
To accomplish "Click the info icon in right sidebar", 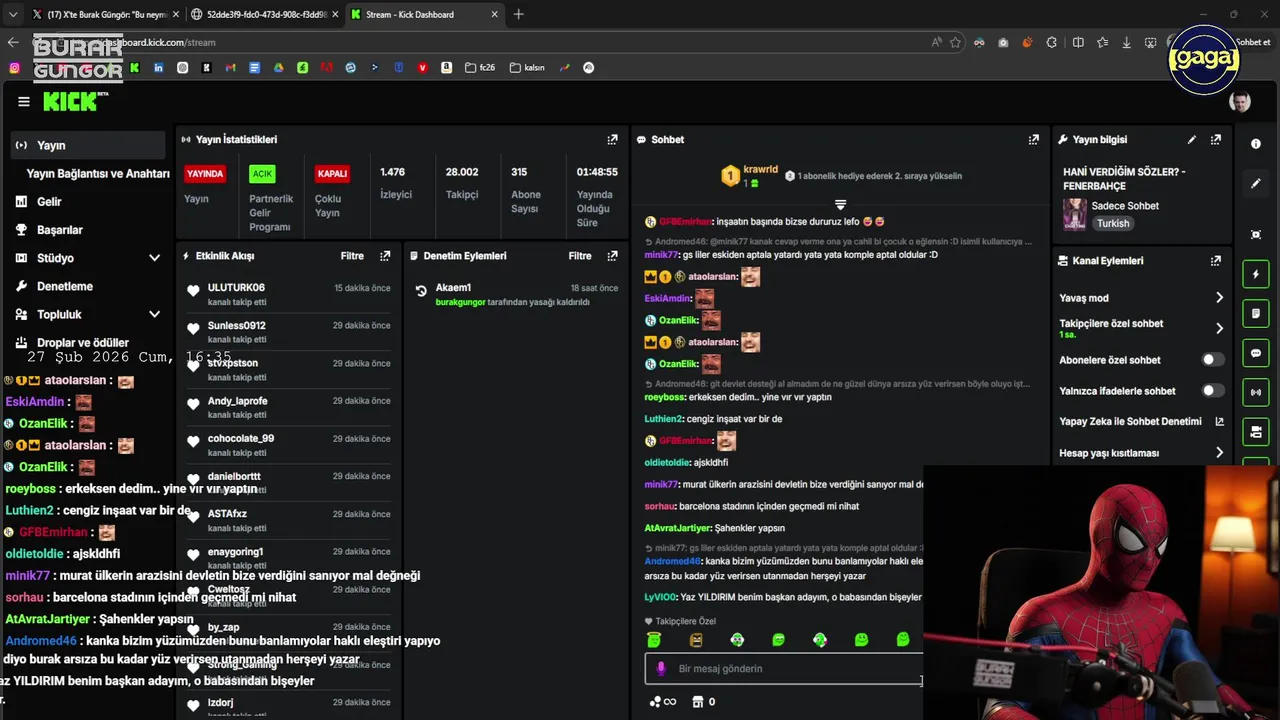I will click(x=1256, y=144).
